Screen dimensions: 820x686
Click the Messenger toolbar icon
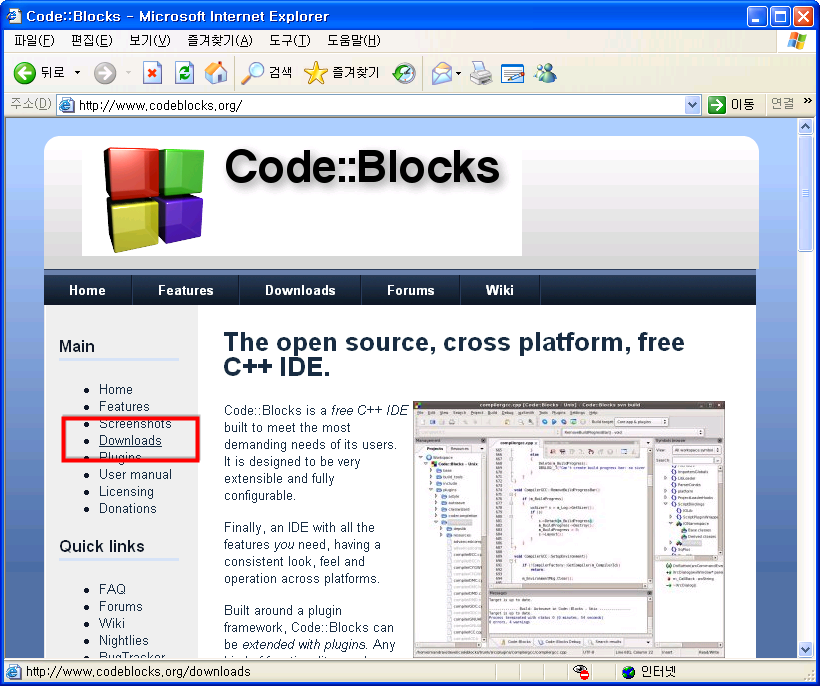[545, 73]
